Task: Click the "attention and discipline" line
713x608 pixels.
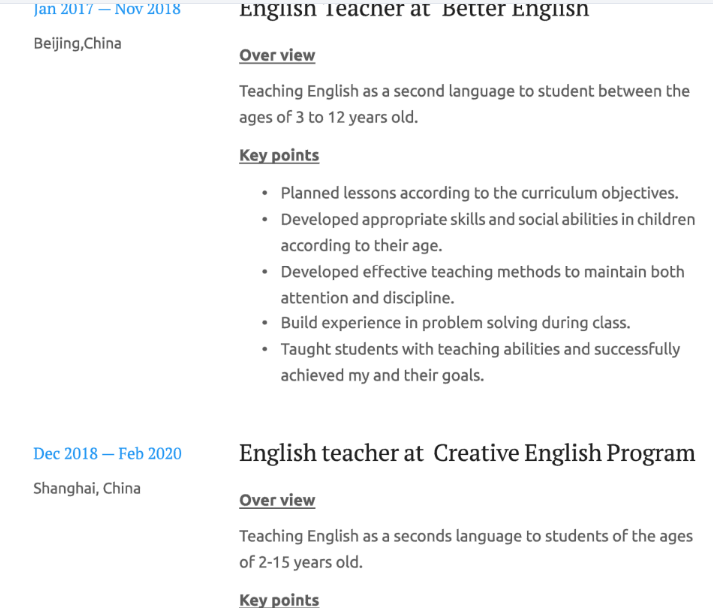Action: point(367,297)
